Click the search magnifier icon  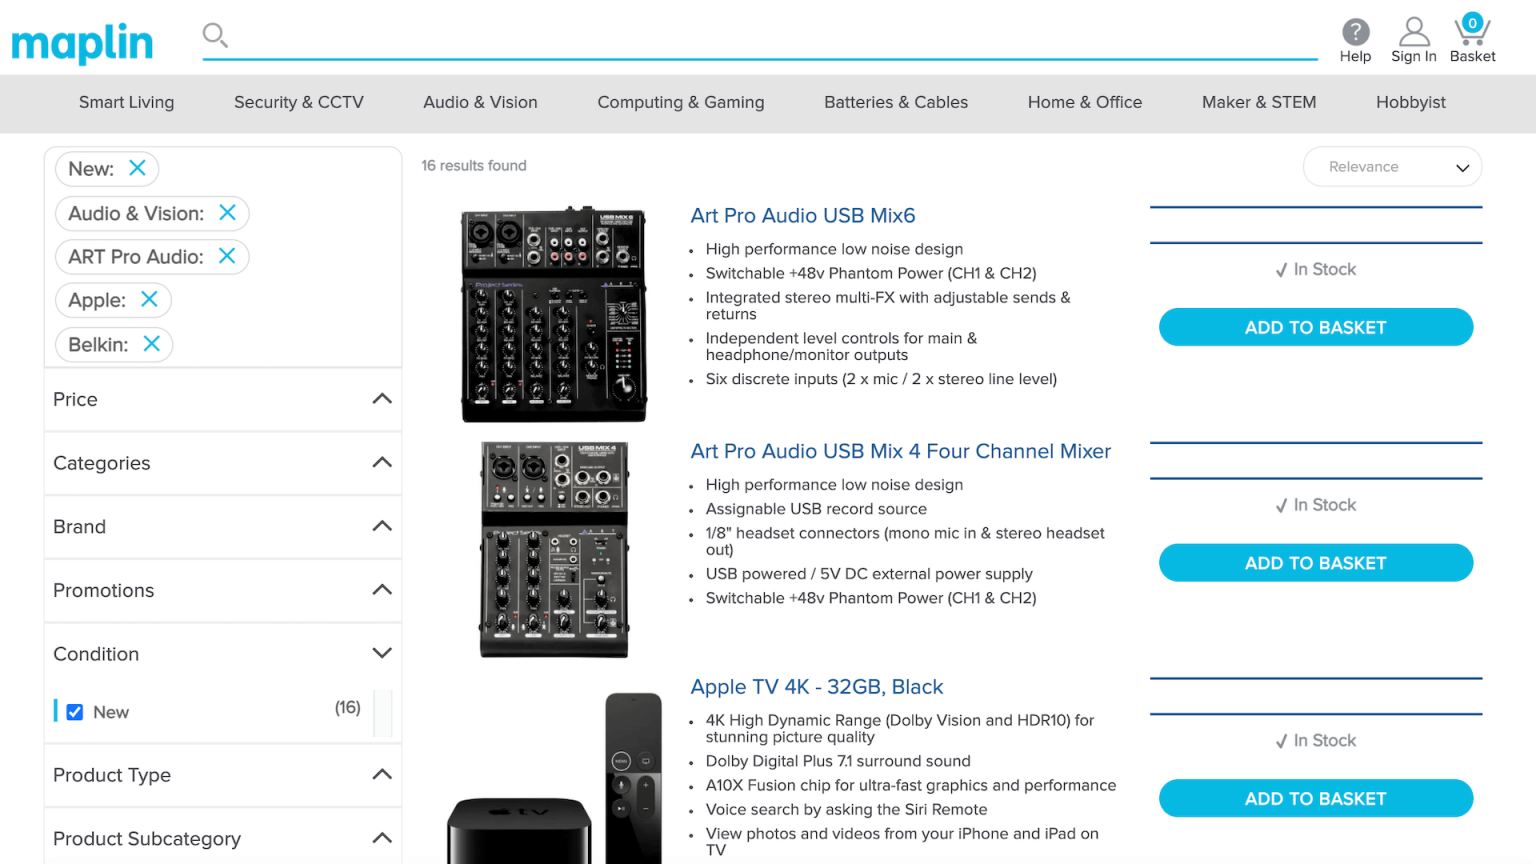[215, 34]
